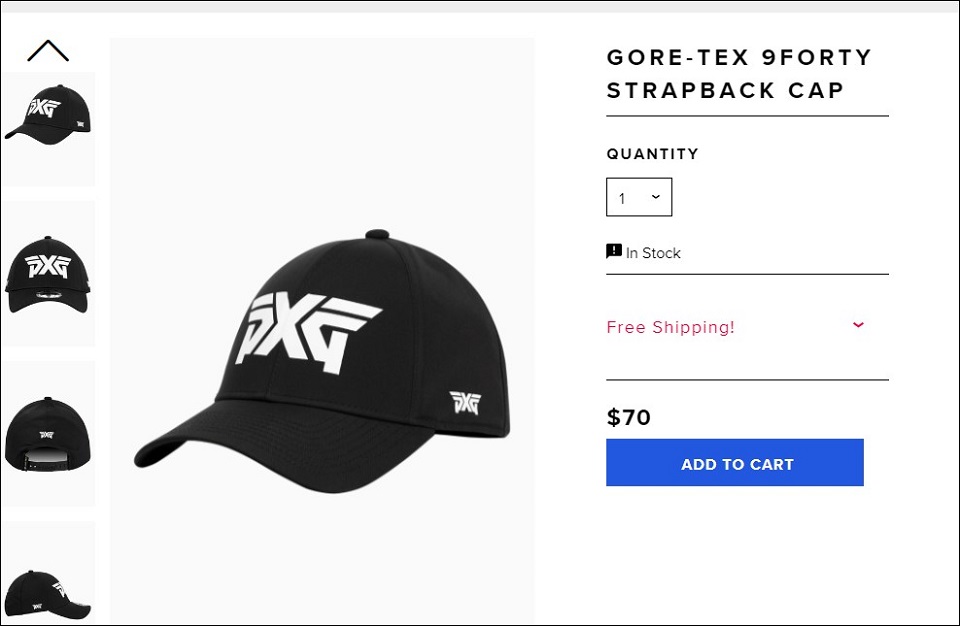Select the front-view cap thumbnail

click(x=48, y=272)
